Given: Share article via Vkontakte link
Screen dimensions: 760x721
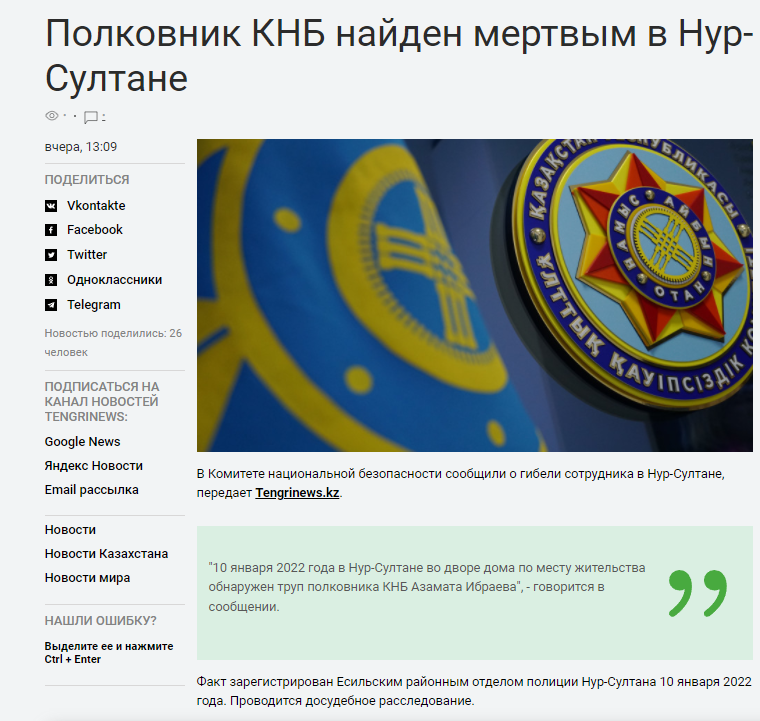Looking at the screenshot, I should point(96,206).
